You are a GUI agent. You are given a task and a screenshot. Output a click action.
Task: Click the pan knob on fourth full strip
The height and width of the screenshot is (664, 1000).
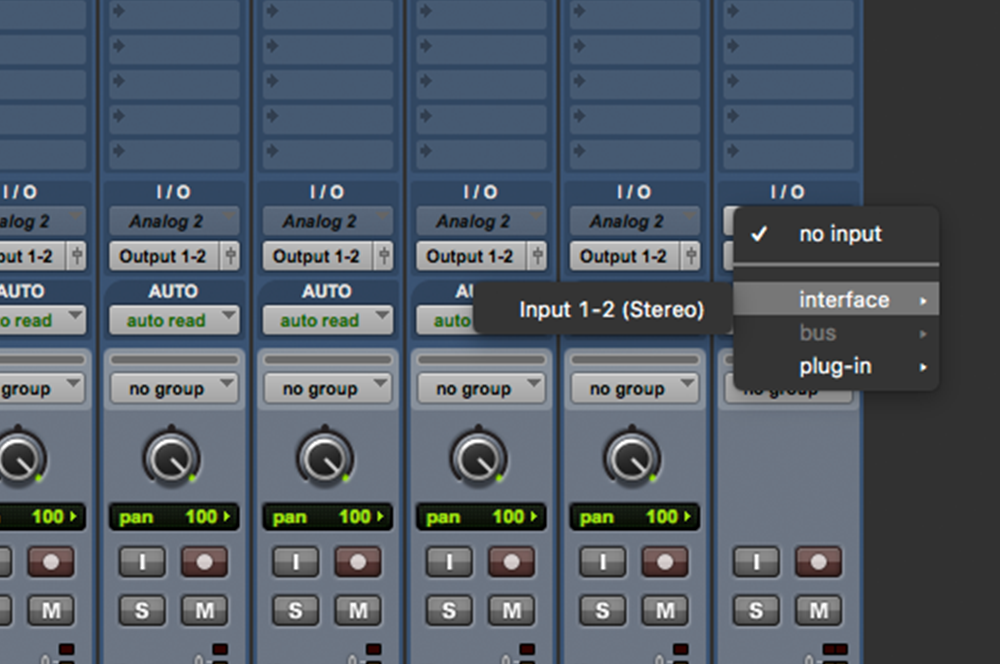632,458
